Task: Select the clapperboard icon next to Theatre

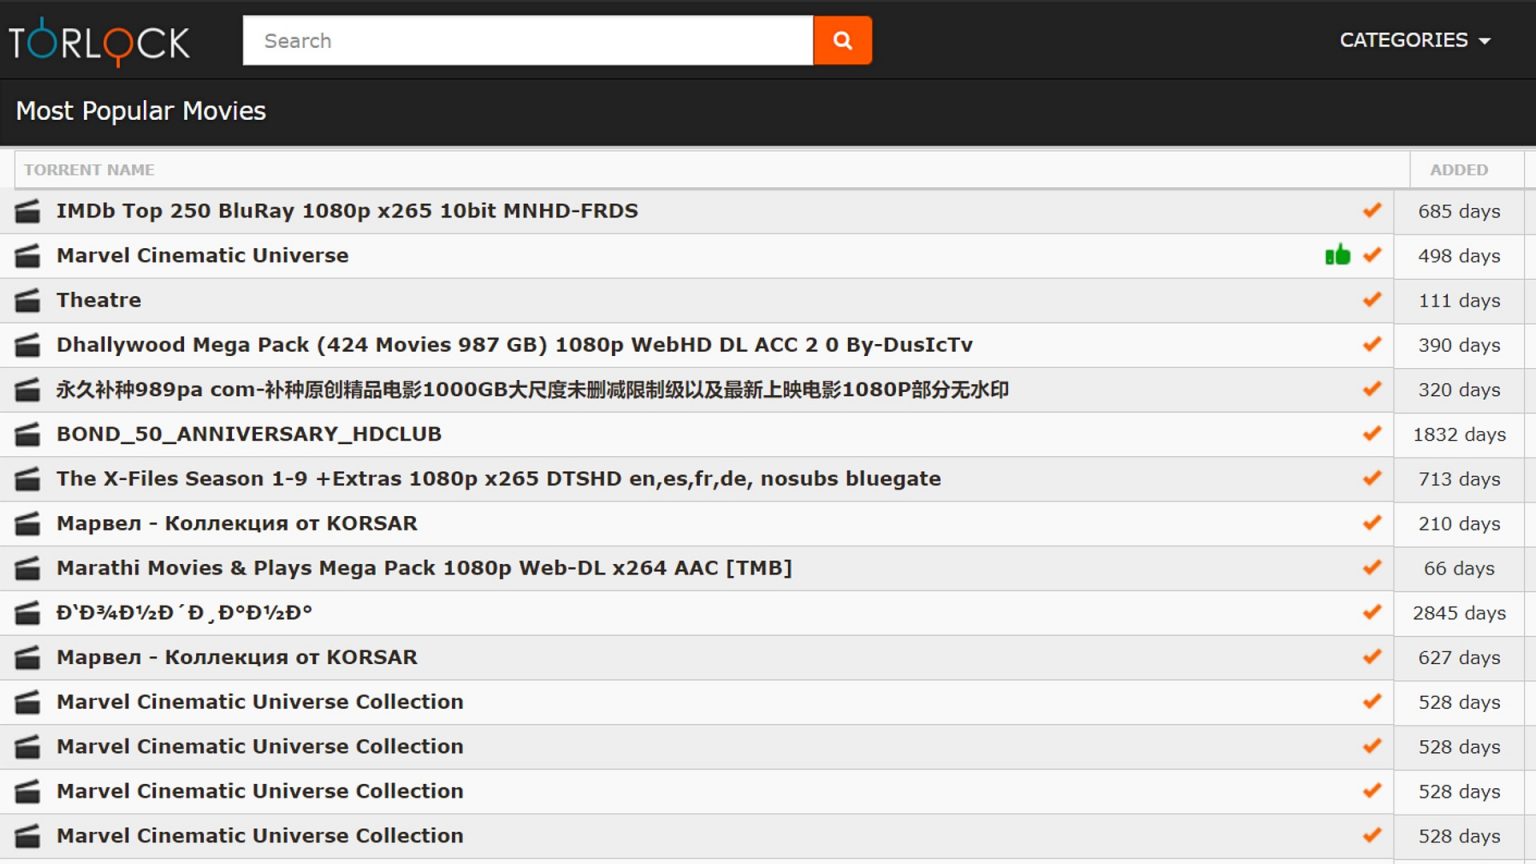Action: tap(25, 300)
